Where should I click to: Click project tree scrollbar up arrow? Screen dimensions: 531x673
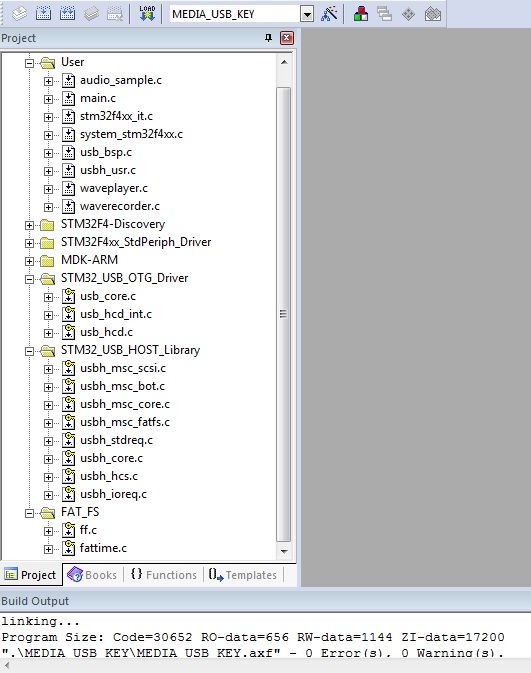(x=284, y=62)
